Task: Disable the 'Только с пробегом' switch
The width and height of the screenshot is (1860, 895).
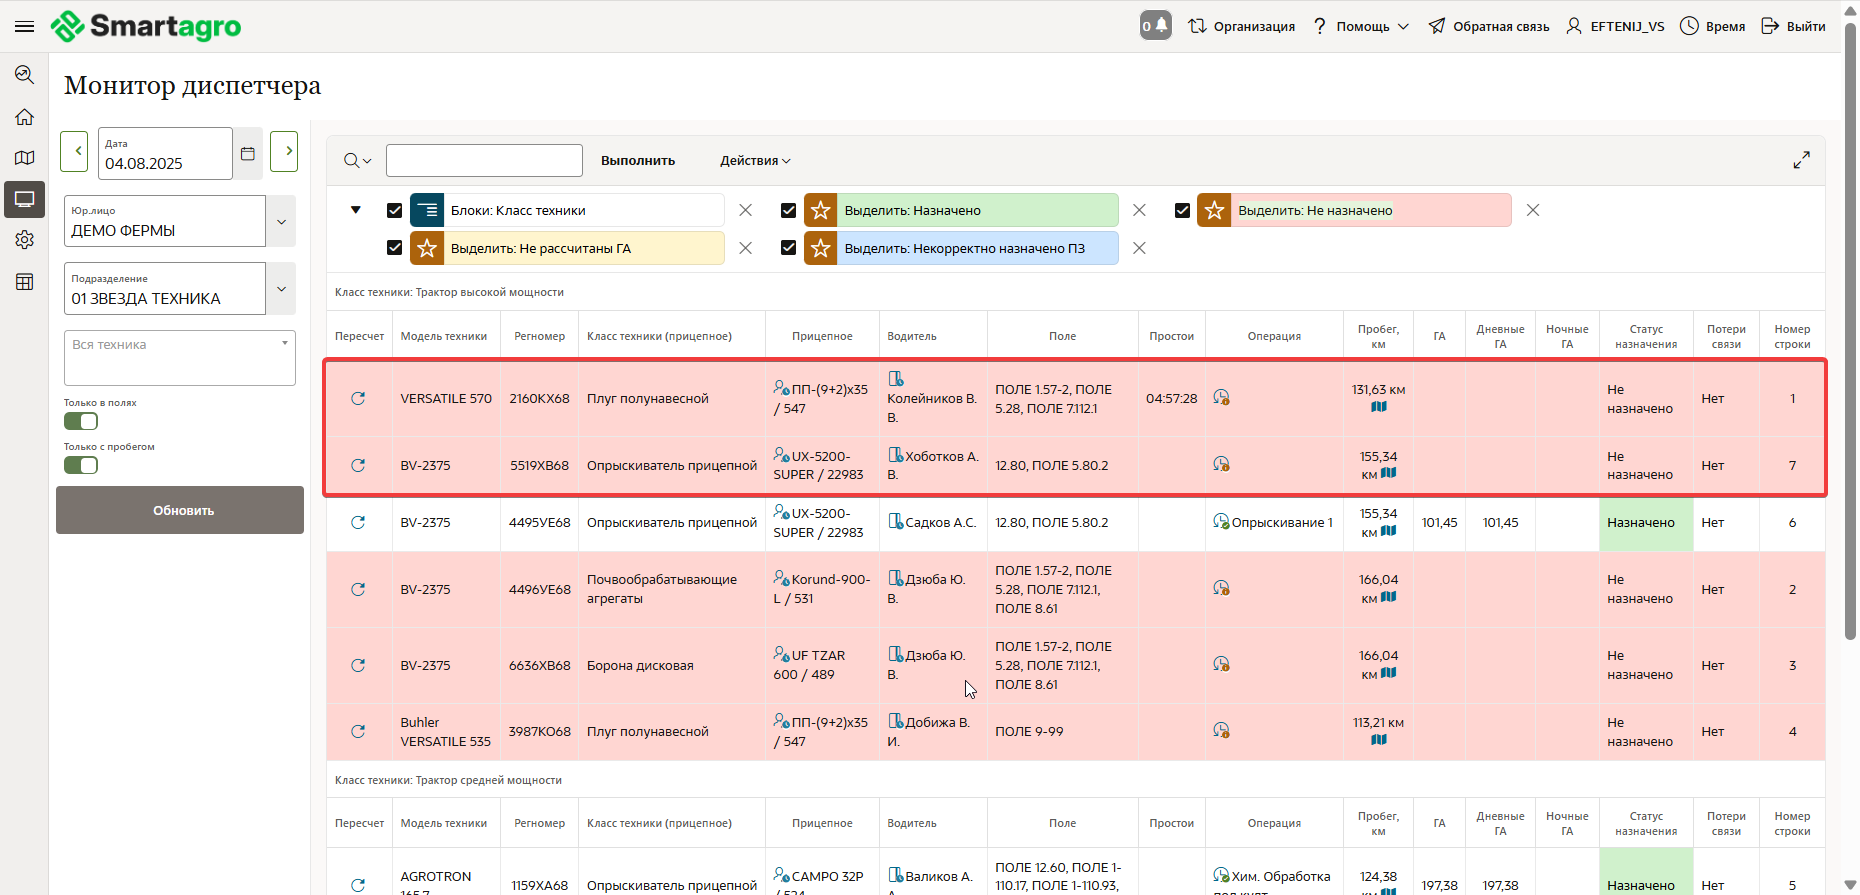Action: click(81, 465)
